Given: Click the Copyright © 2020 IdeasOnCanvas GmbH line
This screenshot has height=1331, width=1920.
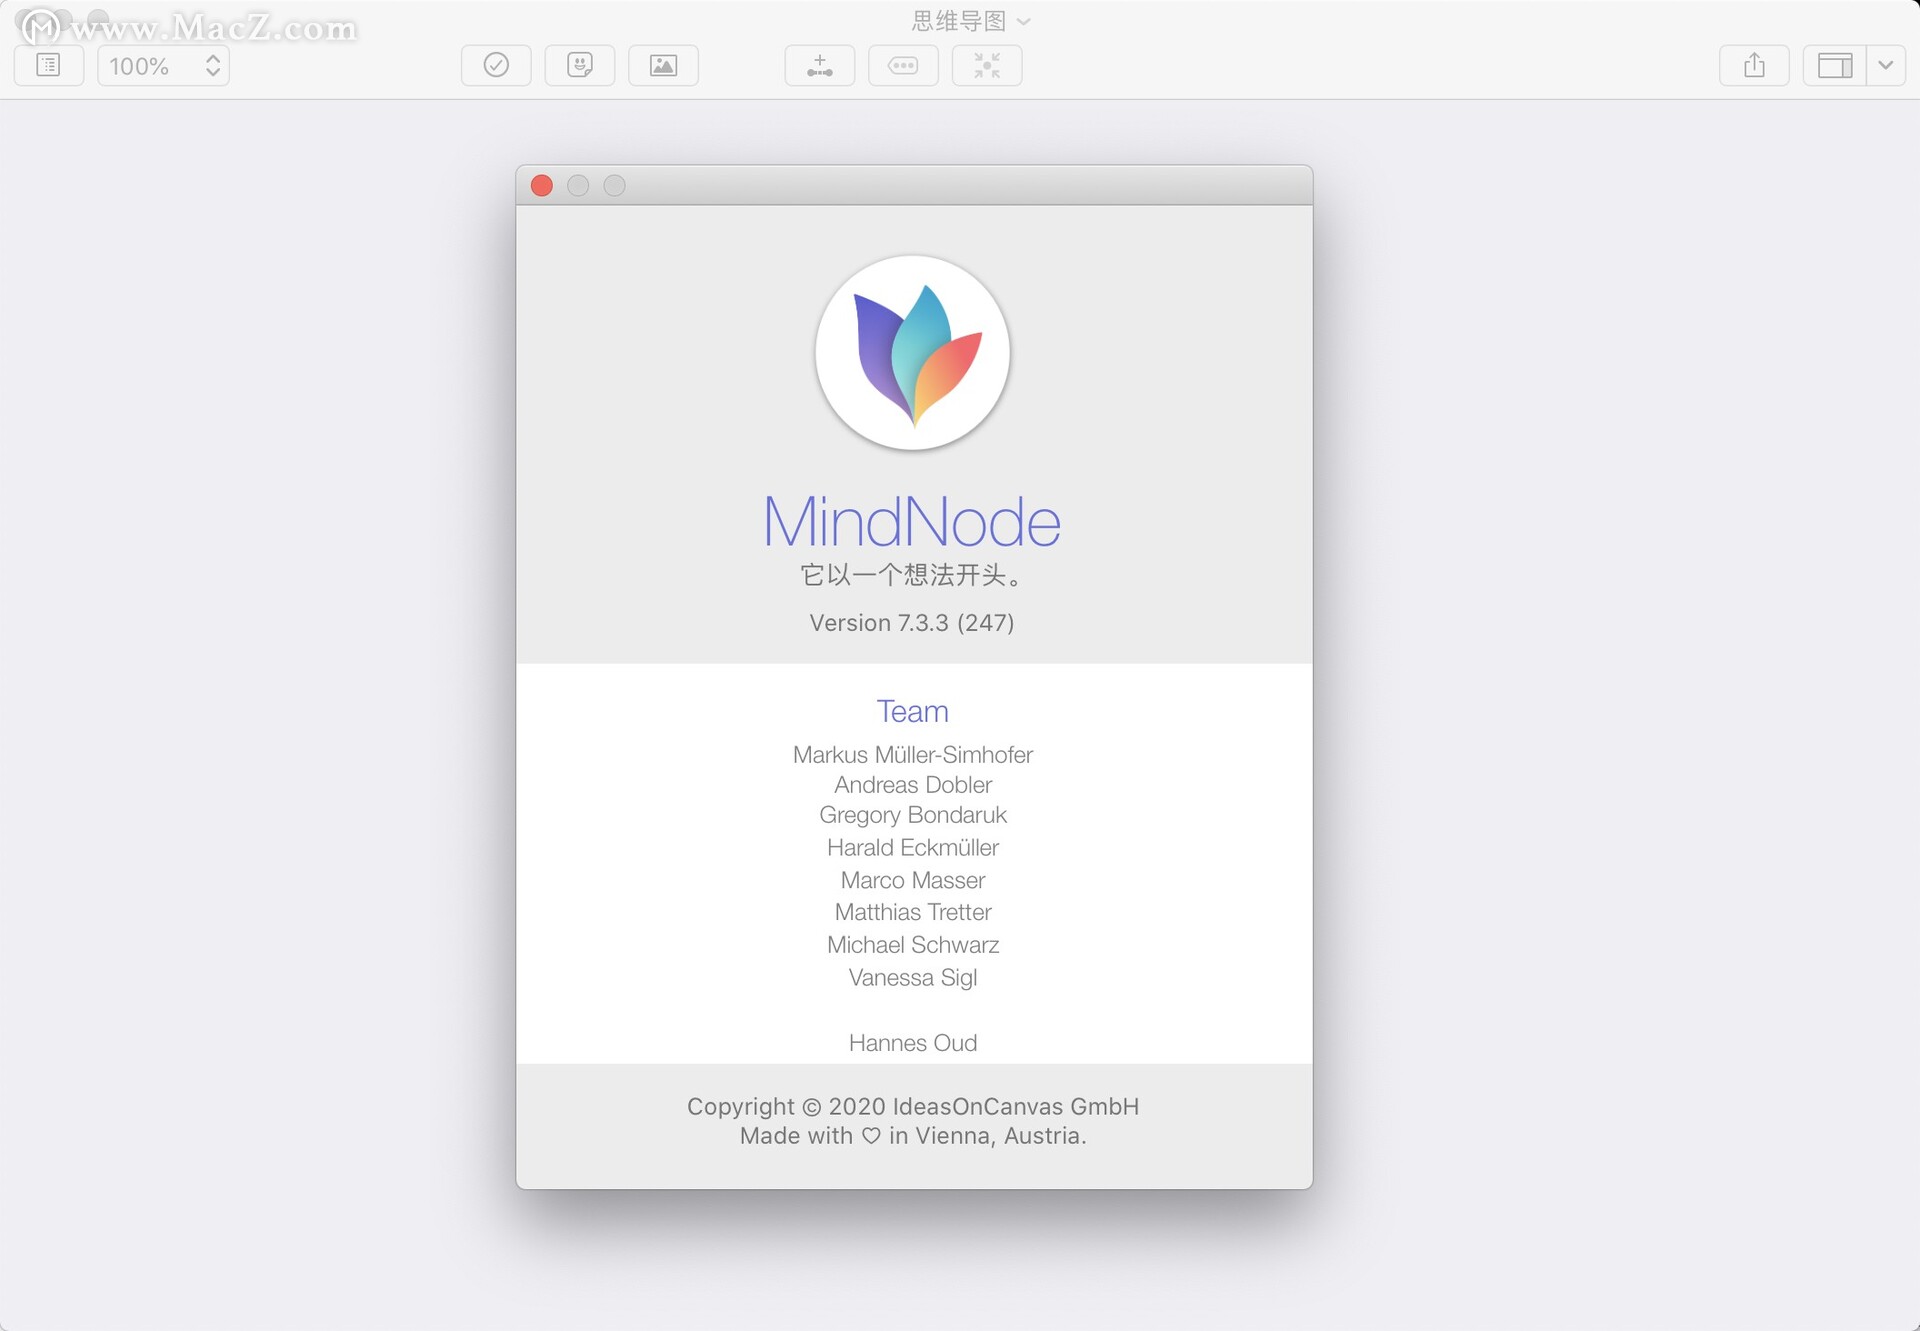Looking at the screenshot, I should pyautogui.click(x=913, y=1107).
